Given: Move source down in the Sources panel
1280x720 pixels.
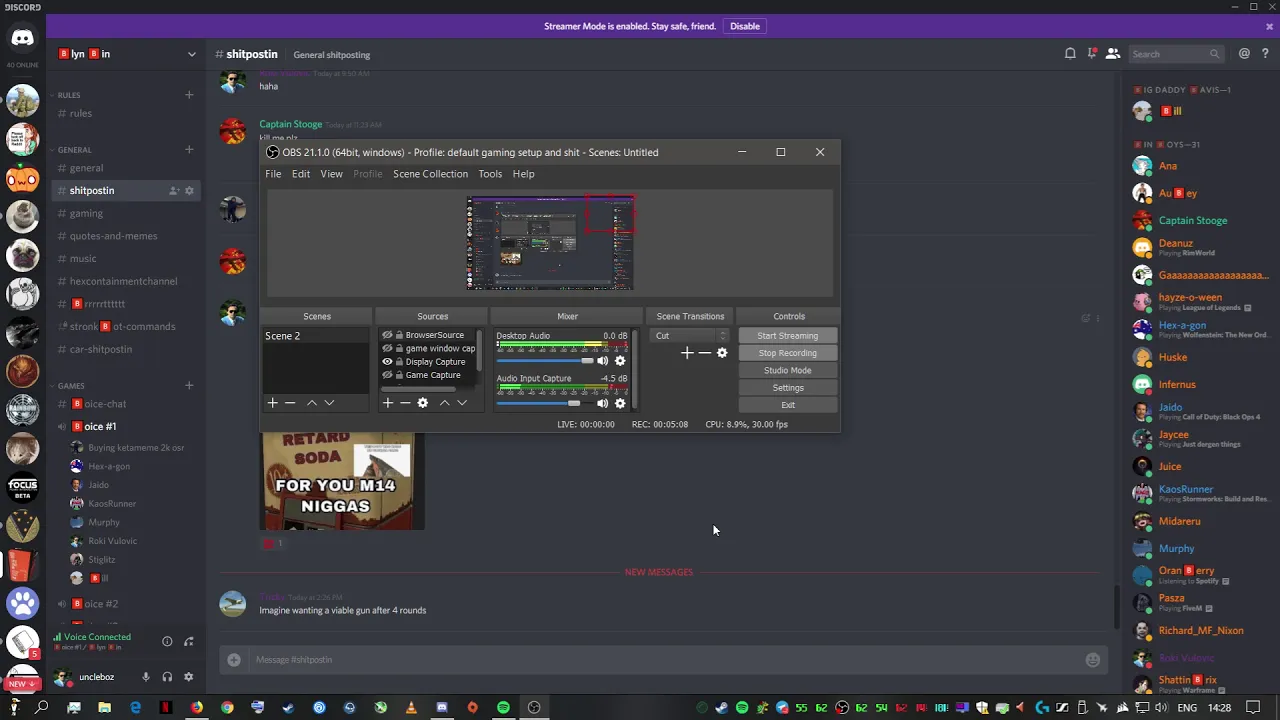Looking at the screenshot, I should click(462, 403).
